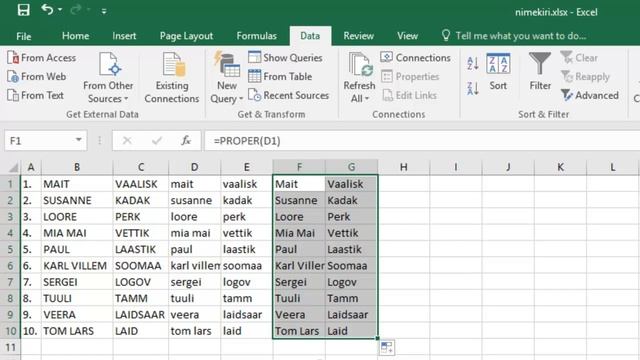Select cell 'Mait' in column F
Screen dimensions: 640x360
pos(299,184)
